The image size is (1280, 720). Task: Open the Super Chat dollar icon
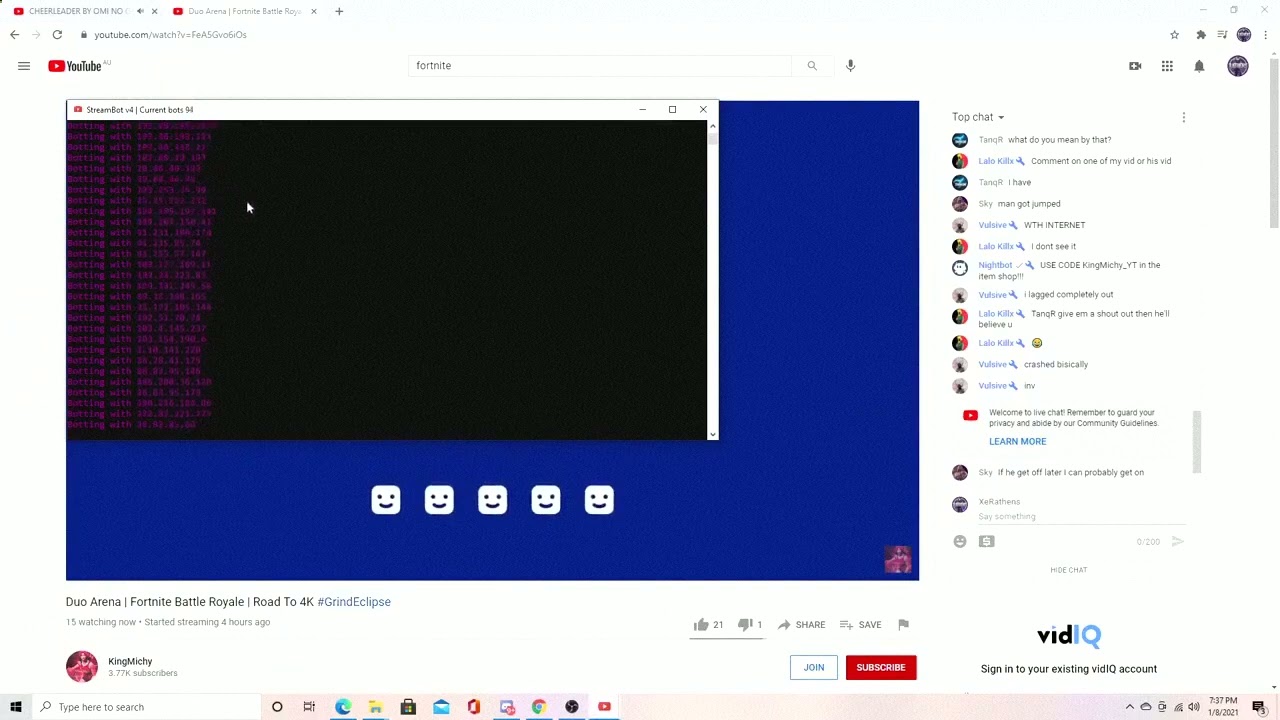click(x=987, y=542)
